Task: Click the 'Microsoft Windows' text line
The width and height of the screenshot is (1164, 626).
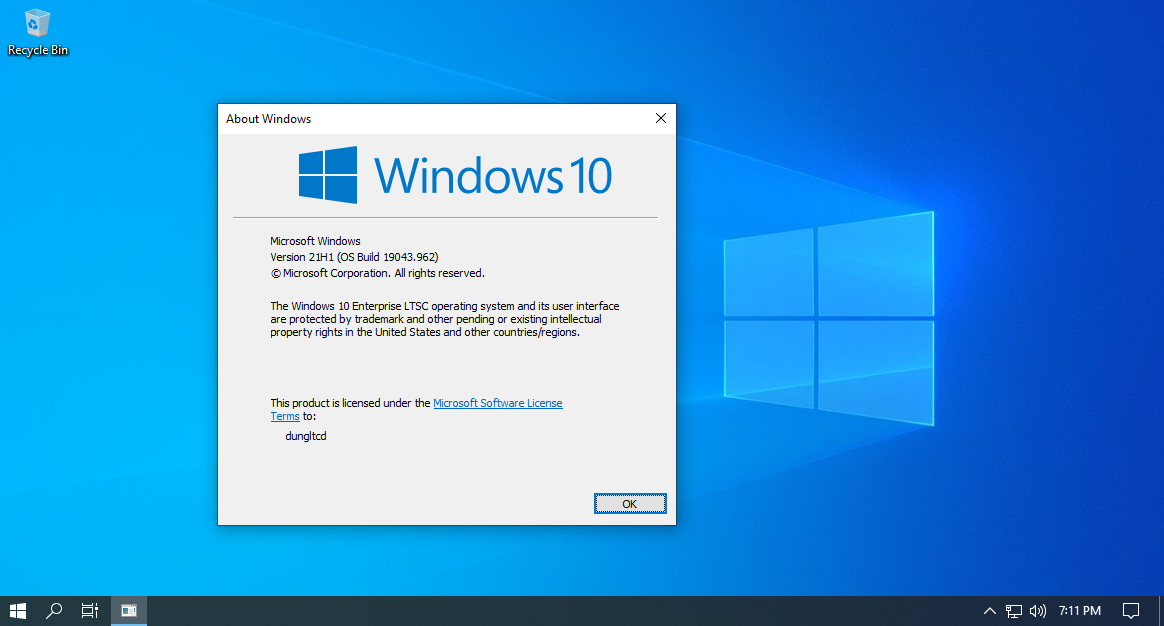Action: 315,241
